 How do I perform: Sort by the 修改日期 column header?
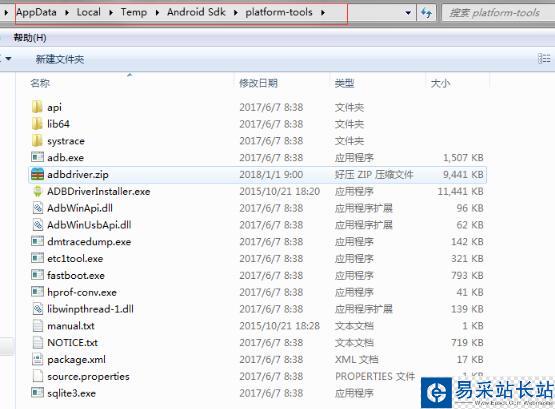tap(258, 83)
